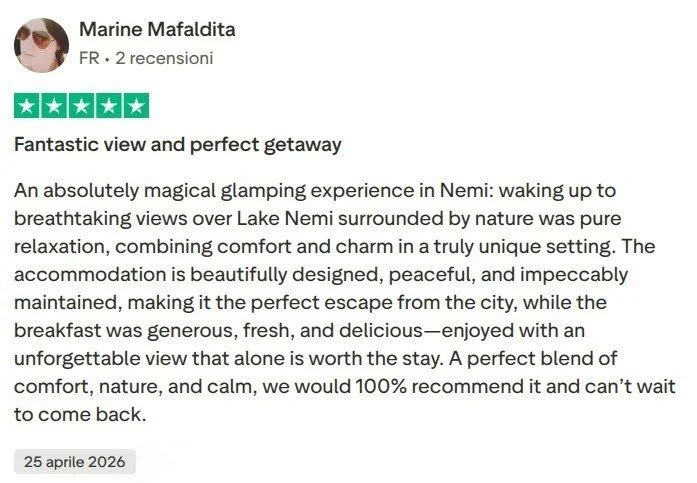Image resolution: width=697 pixels, height=483 pixels.
Task: Open the 'Fantastic view and perfect getaway' title
Action: point(178,145)
